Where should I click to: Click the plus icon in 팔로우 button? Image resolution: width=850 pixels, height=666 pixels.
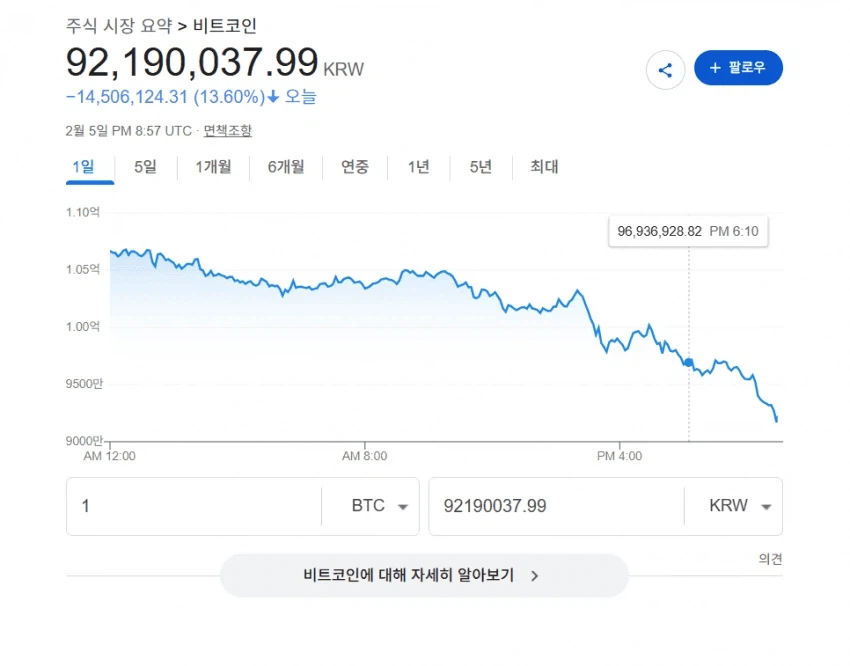click(715, 68)
